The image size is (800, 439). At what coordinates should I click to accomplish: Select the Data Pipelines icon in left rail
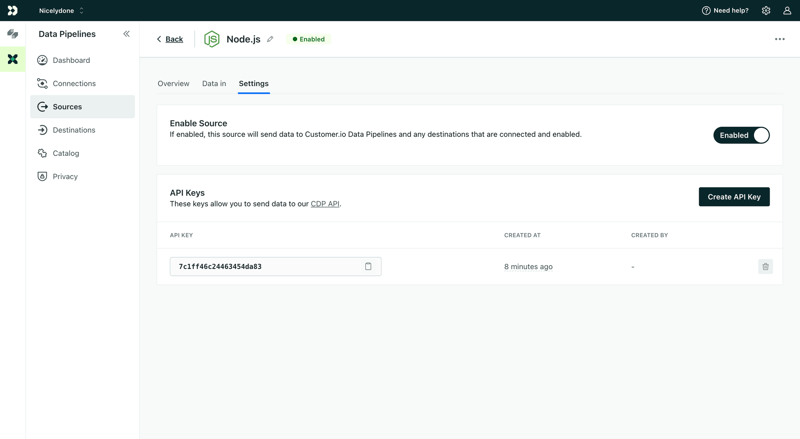click(x=13, y=59)
